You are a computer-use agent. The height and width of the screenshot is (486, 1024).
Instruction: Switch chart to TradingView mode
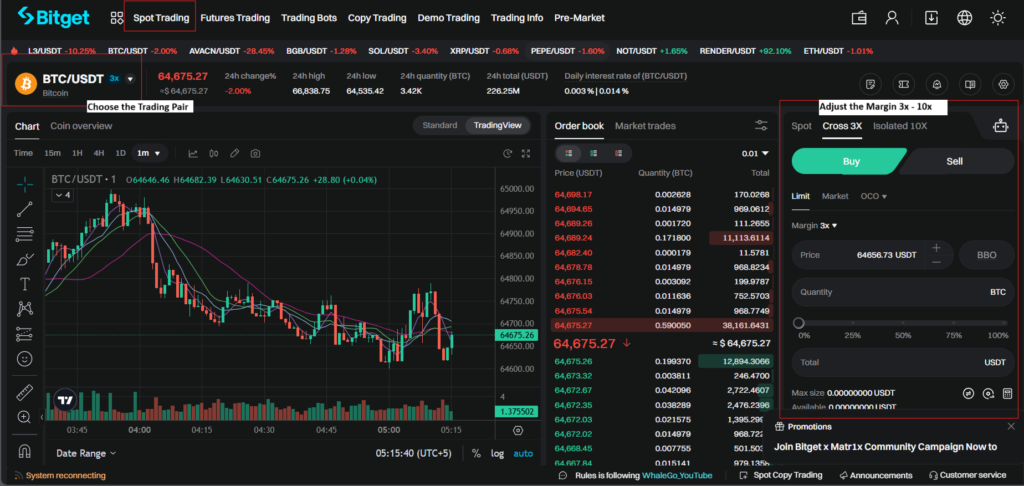[x=498, y=125]
